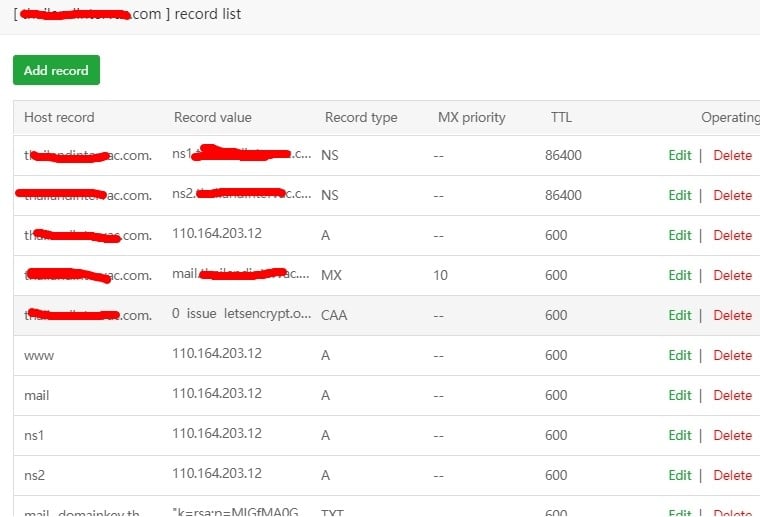Delete the CAA letsencrypt record

(732, 315)
